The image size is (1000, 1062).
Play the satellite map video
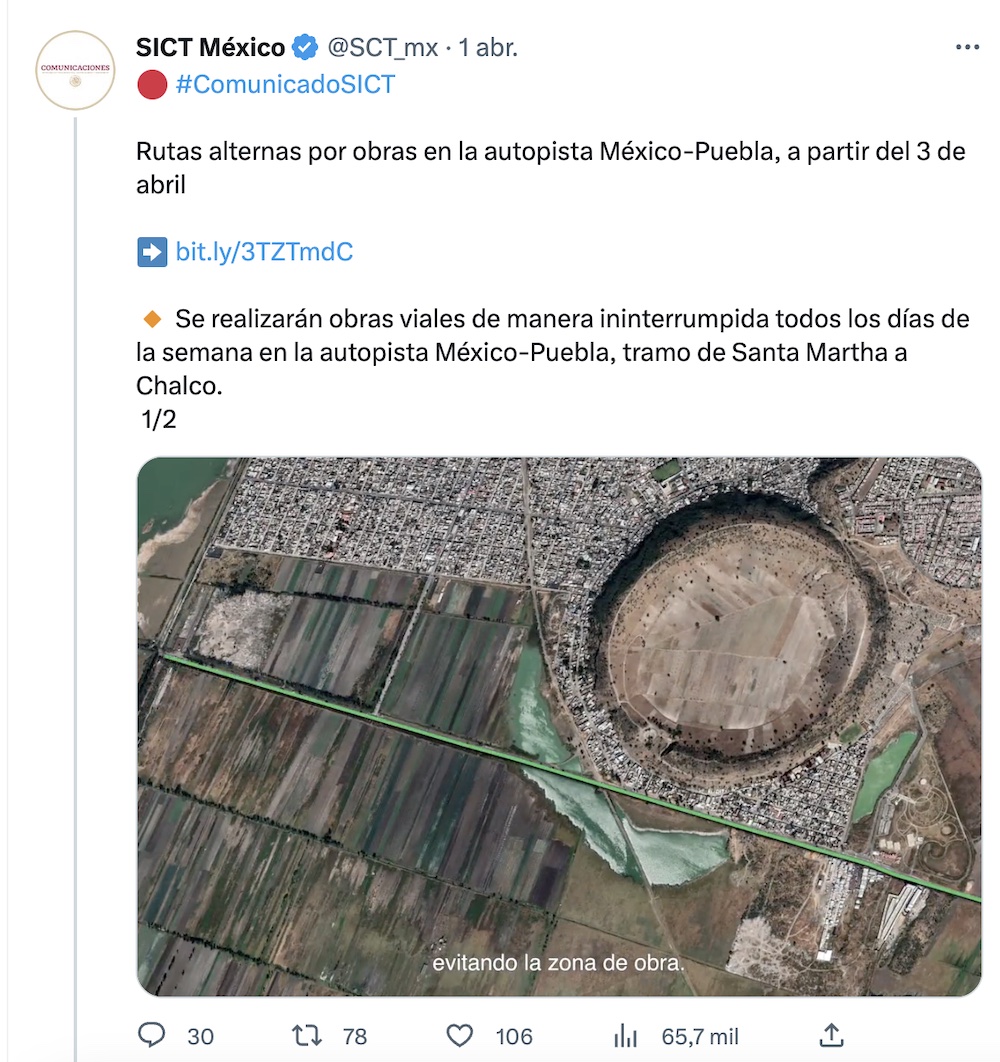click(x=559, y=727)
